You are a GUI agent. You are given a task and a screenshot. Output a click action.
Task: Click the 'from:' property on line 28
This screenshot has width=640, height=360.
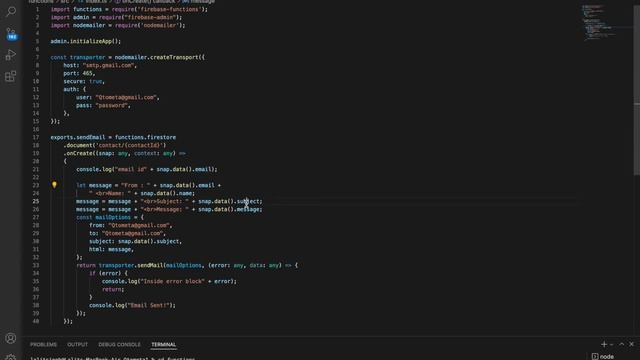(97, 225)
